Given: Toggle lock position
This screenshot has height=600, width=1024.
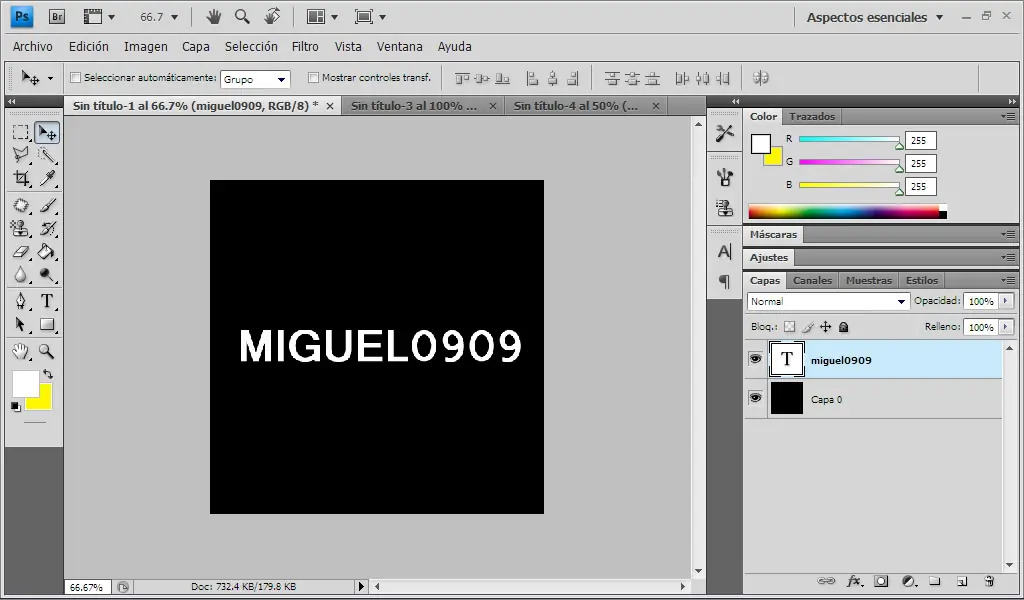Looking at the screenshot, I should pos(825,327).
